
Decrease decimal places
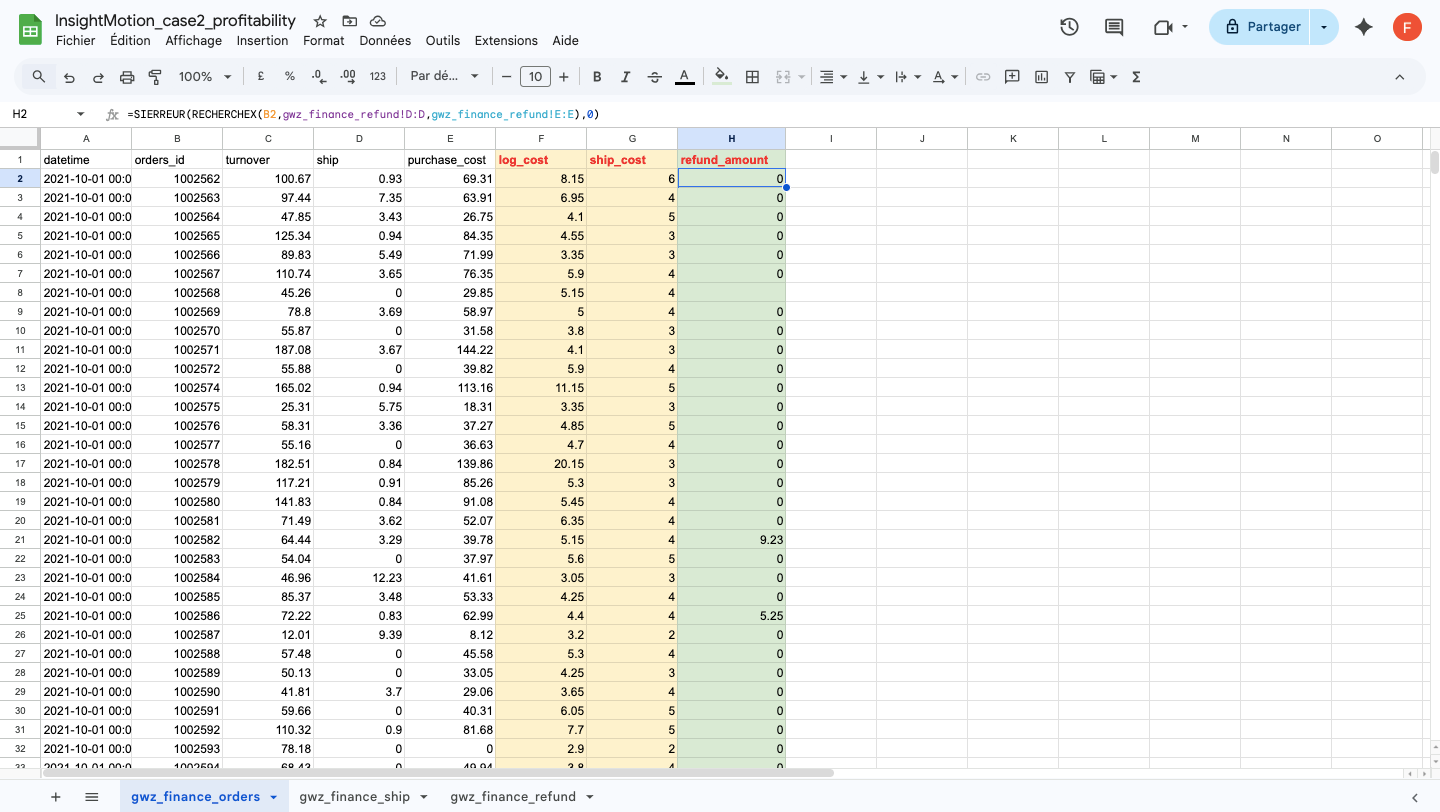318,76
